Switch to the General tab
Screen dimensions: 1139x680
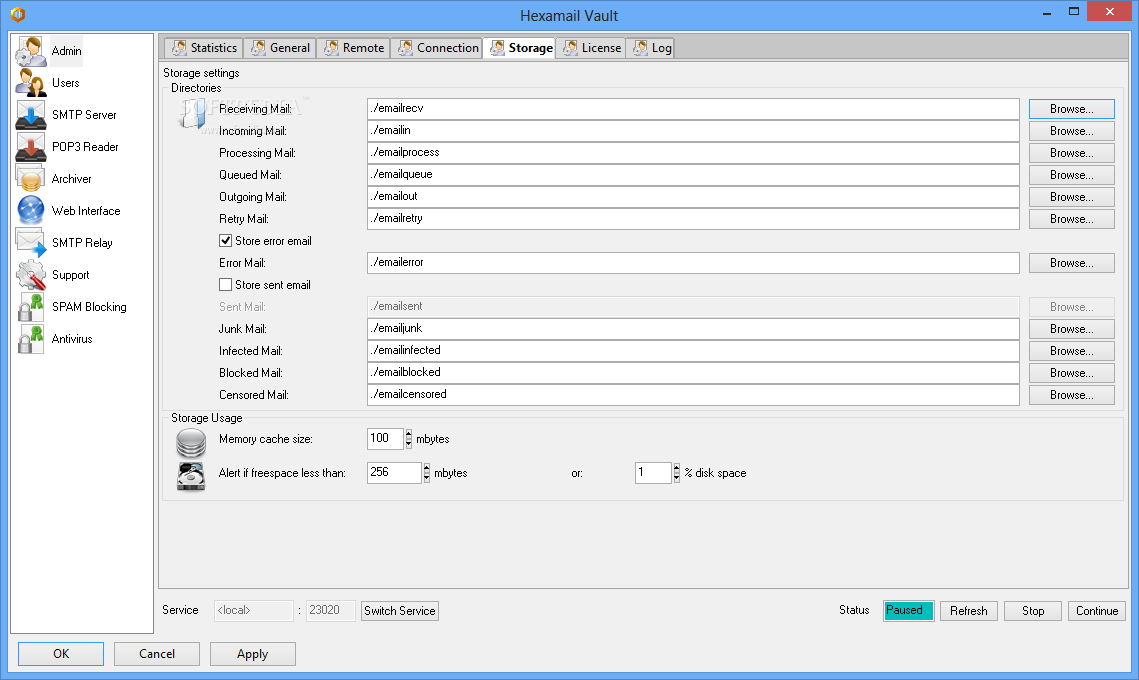pyautogui.click(x=280, y=48)
